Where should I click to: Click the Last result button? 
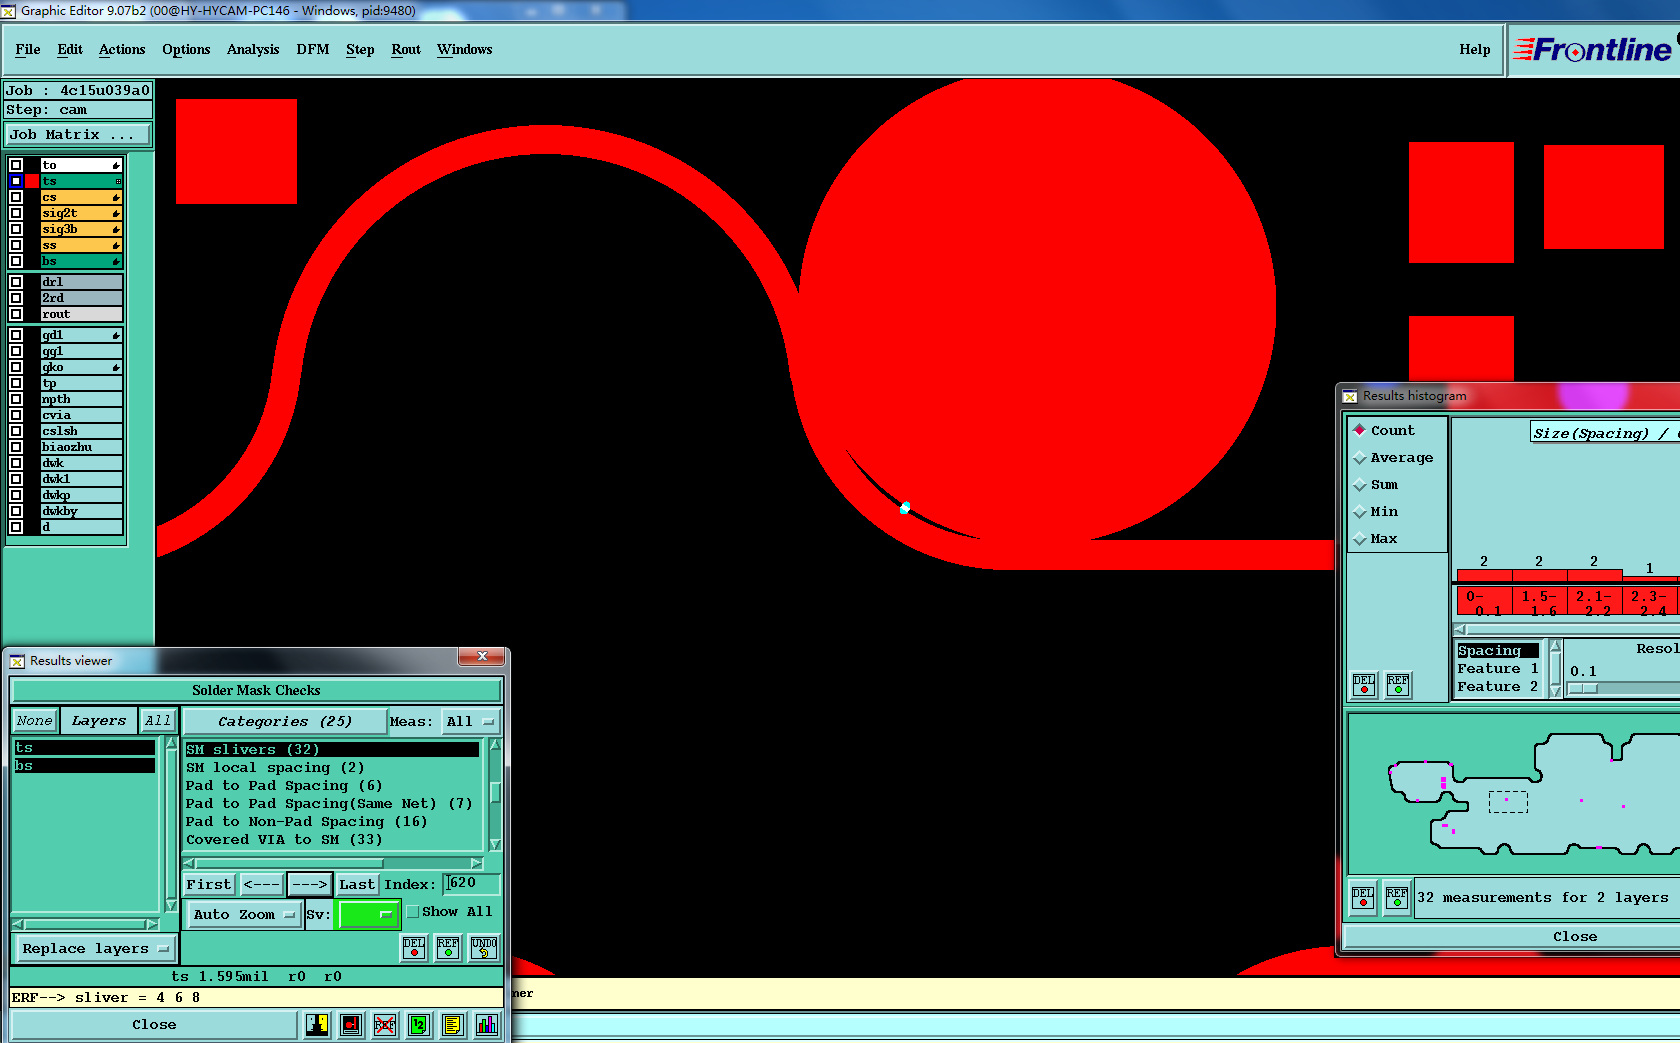[x=357, y=884]
